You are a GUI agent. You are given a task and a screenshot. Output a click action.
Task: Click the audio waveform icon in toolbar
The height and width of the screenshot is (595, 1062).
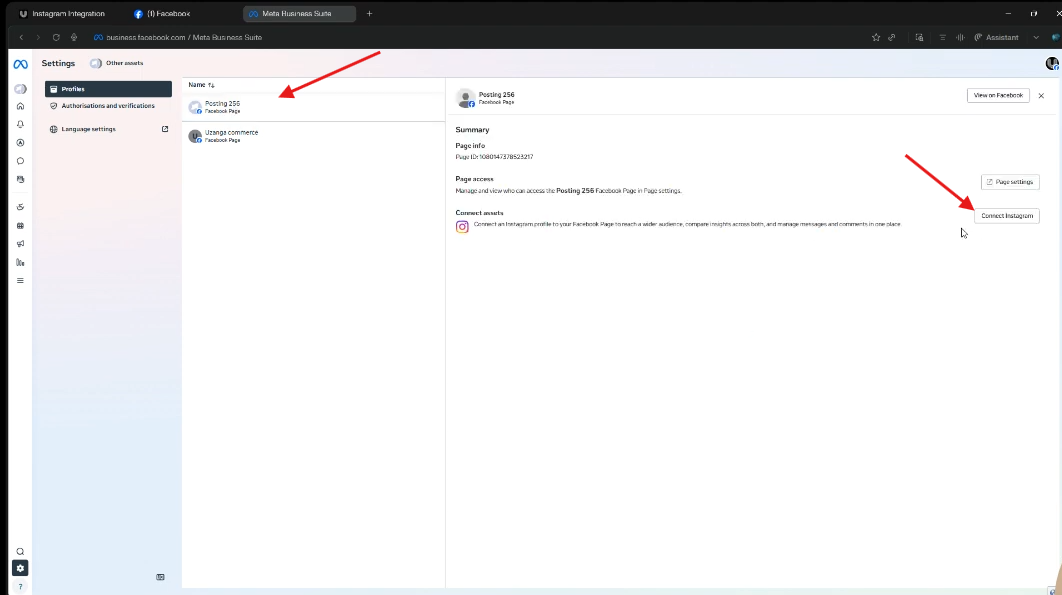click(x=960, y=37)
